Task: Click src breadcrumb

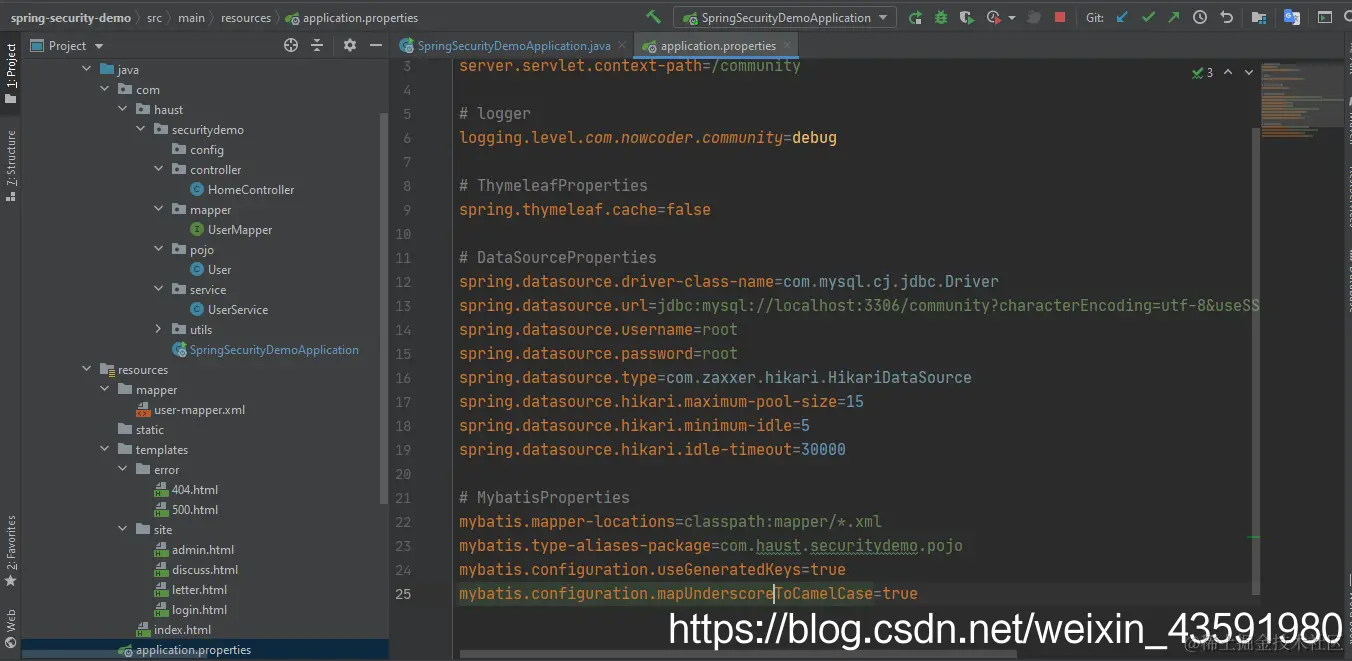Action: (x=154, y=18)
